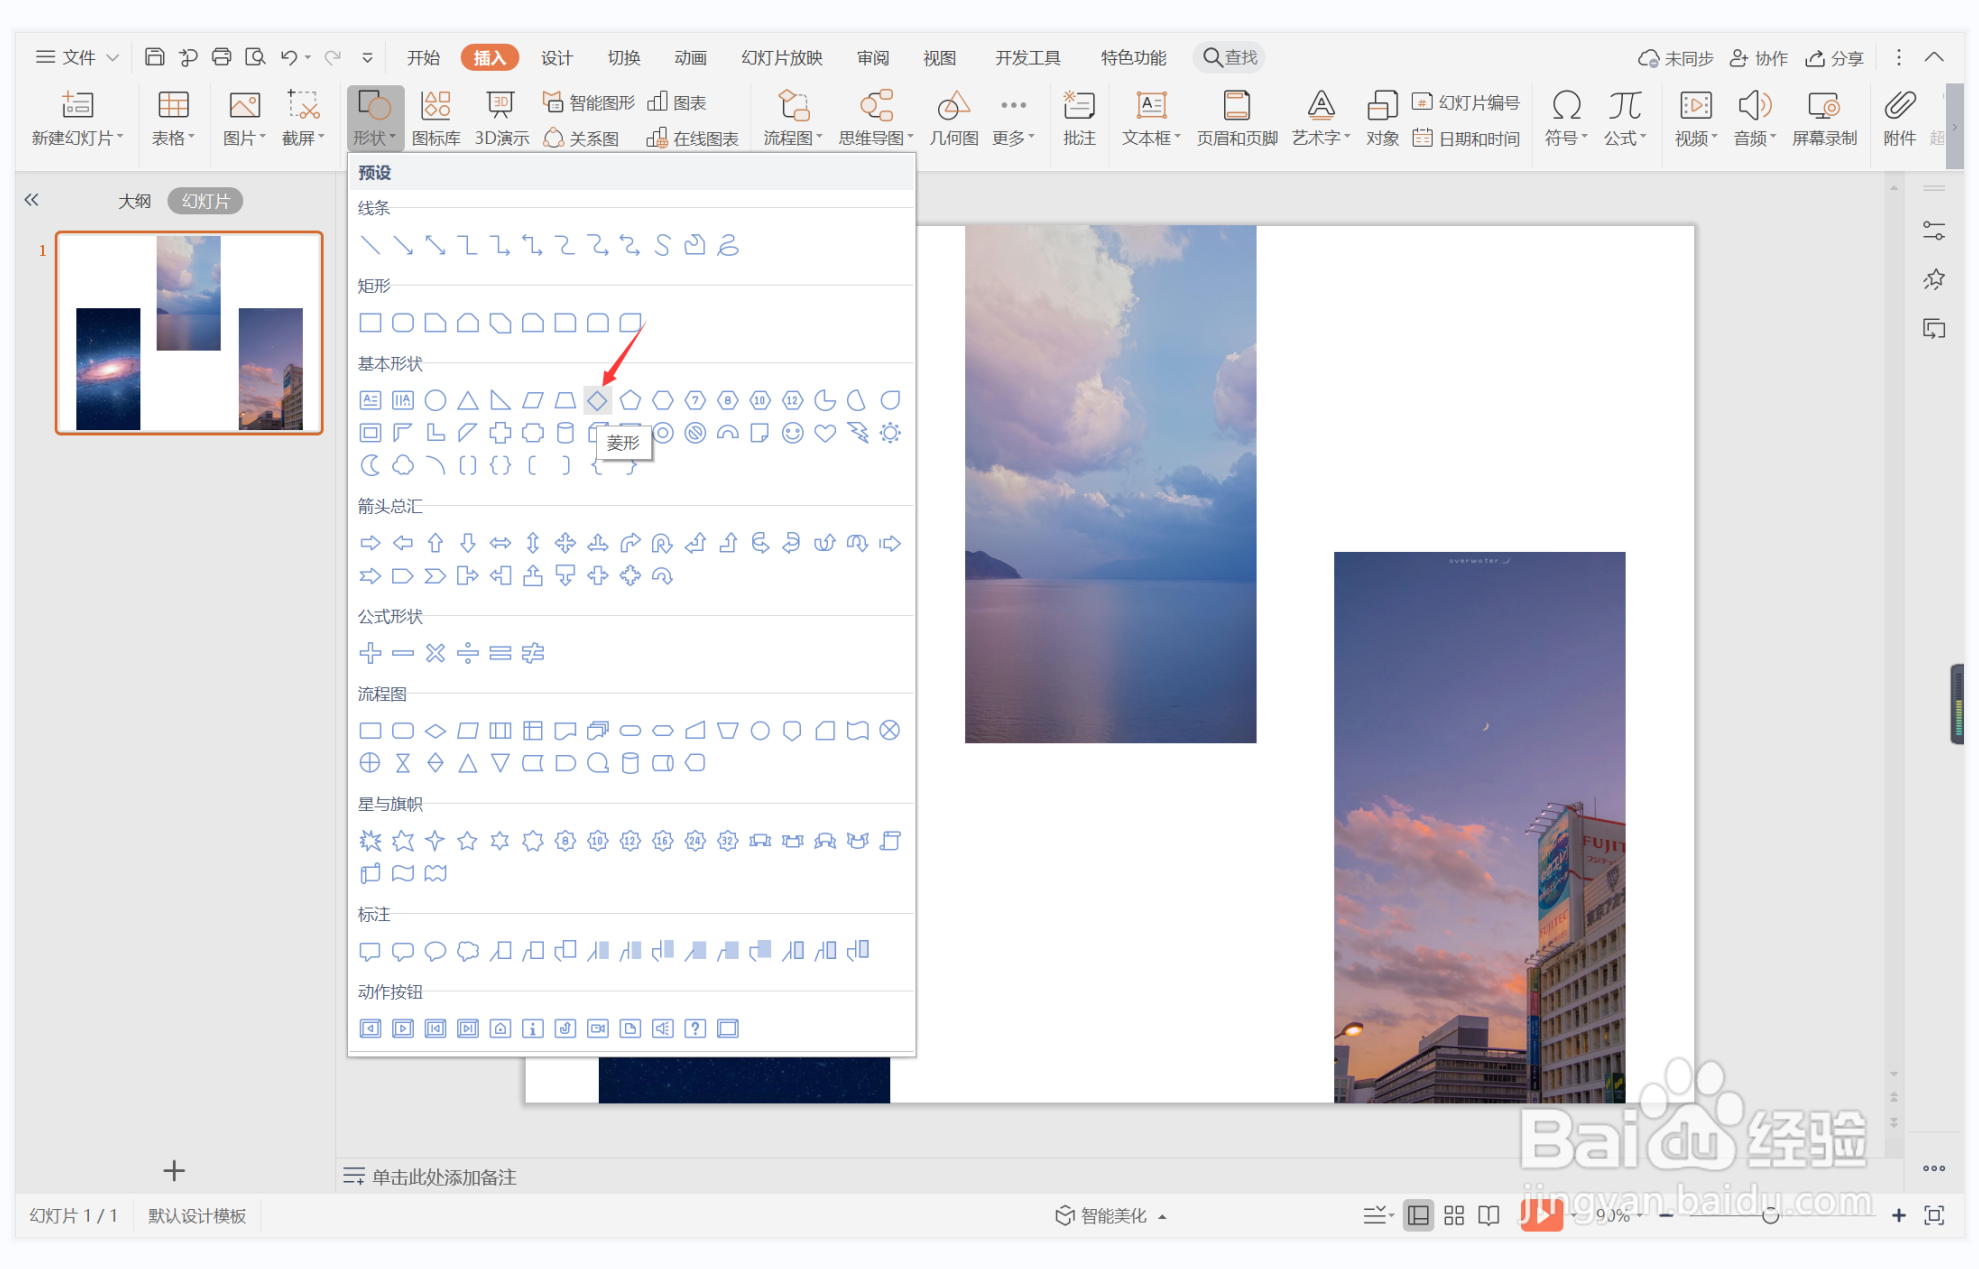
Task: Switch to slide sorter view
Action: [1454, 1216]
